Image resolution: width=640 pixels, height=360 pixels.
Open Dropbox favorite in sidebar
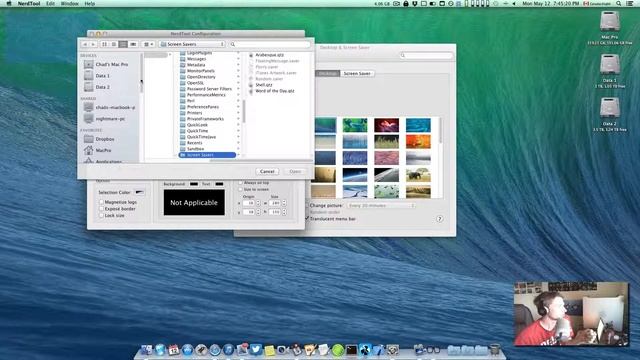[x=99, y=139]
